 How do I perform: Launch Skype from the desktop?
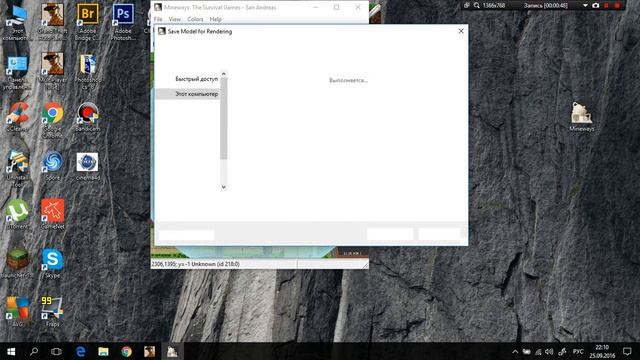click(x=52, y=263)
